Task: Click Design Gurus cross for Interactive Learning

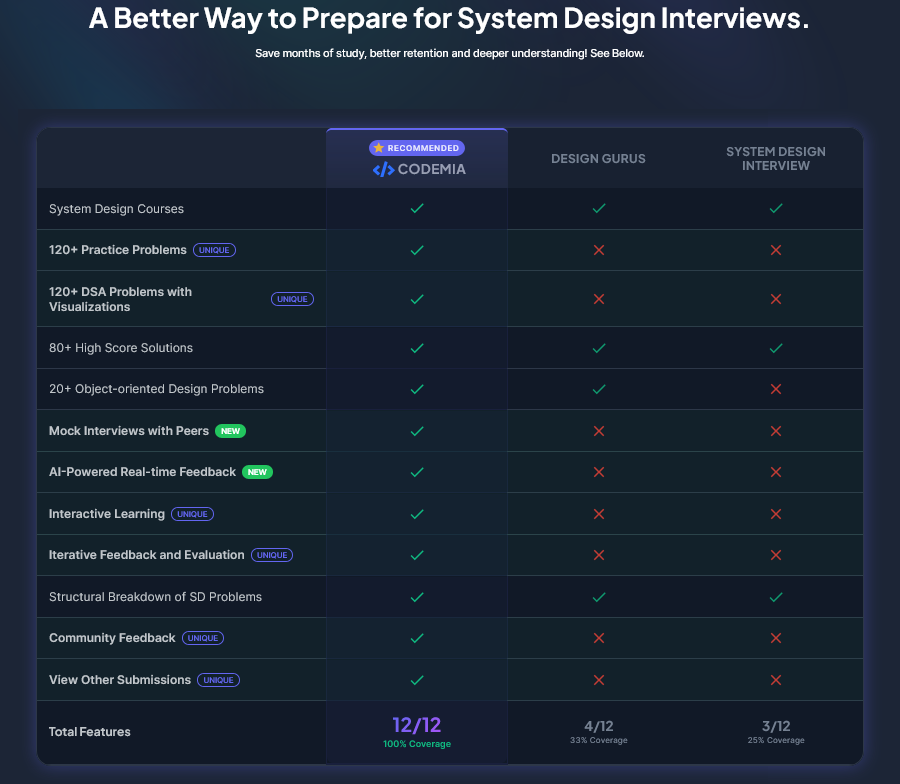Action: (599, 514)
